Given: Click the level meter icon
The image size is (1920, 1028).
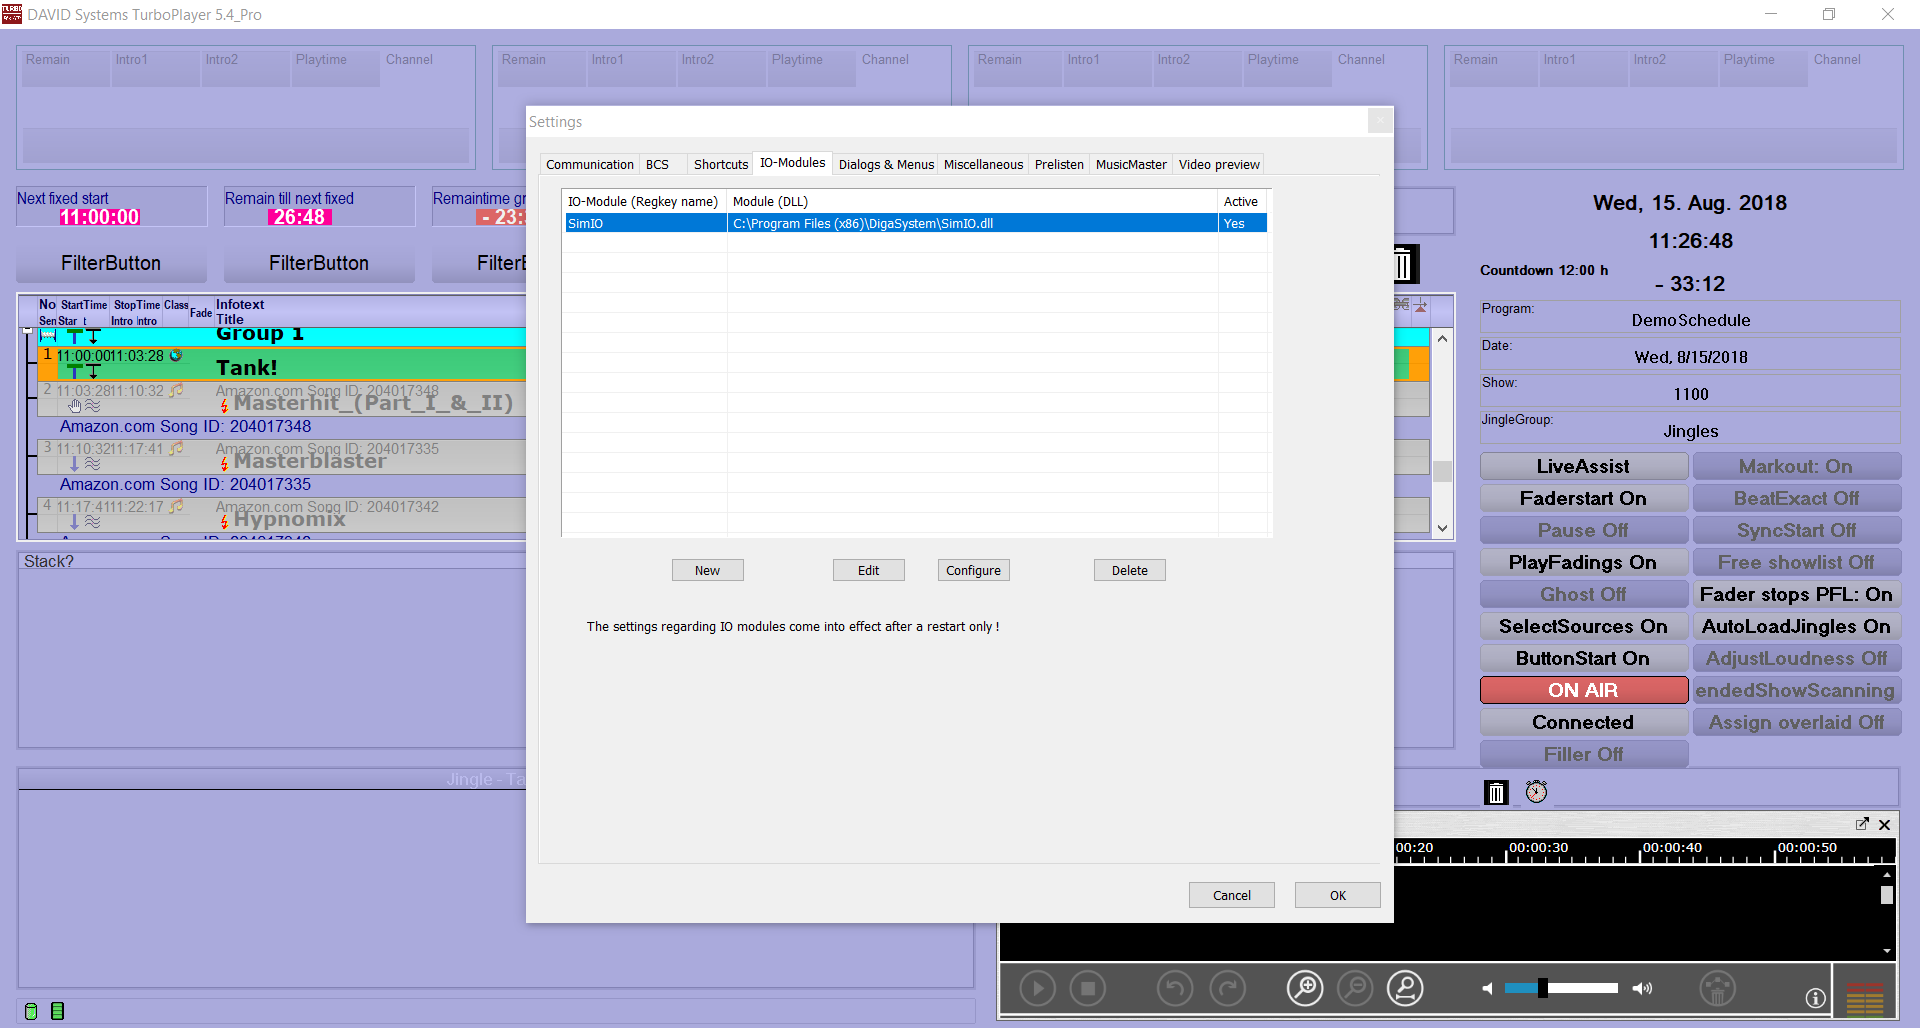Looking at the screenshot, I should [1865, 998].
